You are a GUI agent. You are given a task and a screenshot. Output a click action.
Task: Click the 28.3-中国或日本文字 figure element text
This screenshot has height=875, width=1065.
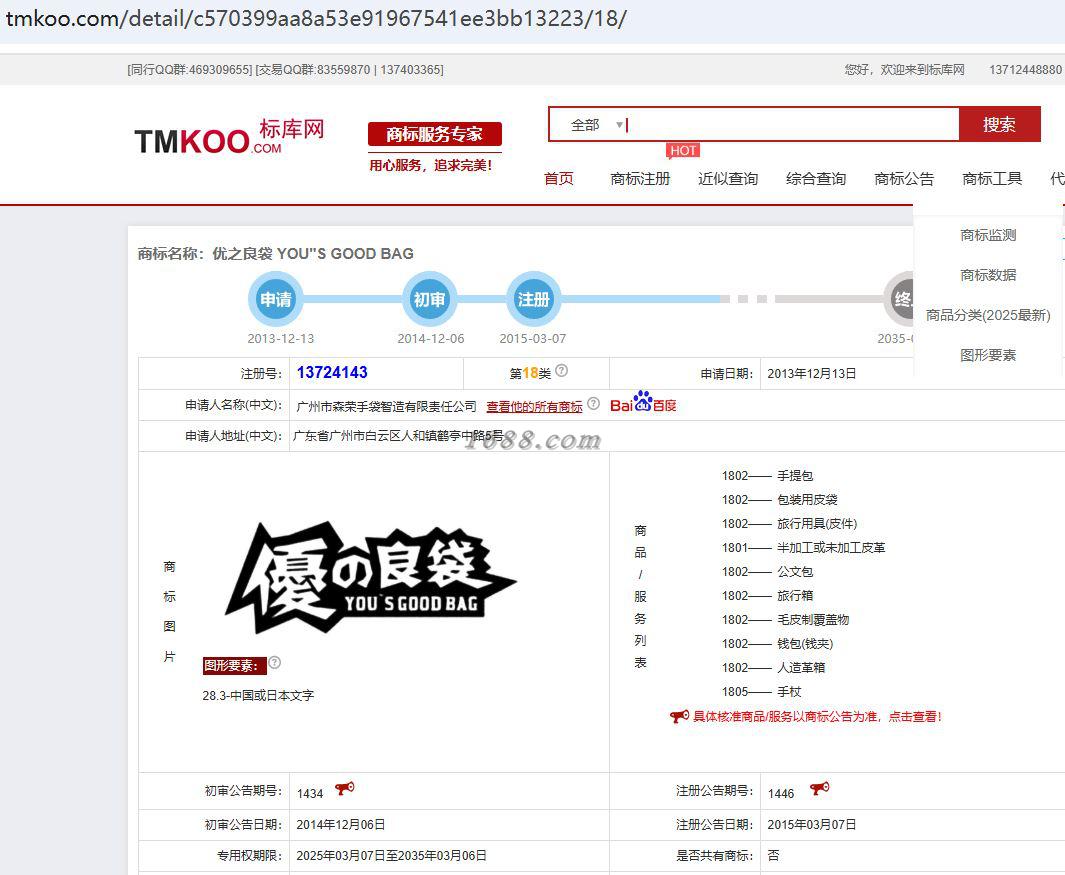tap(258, 696)
